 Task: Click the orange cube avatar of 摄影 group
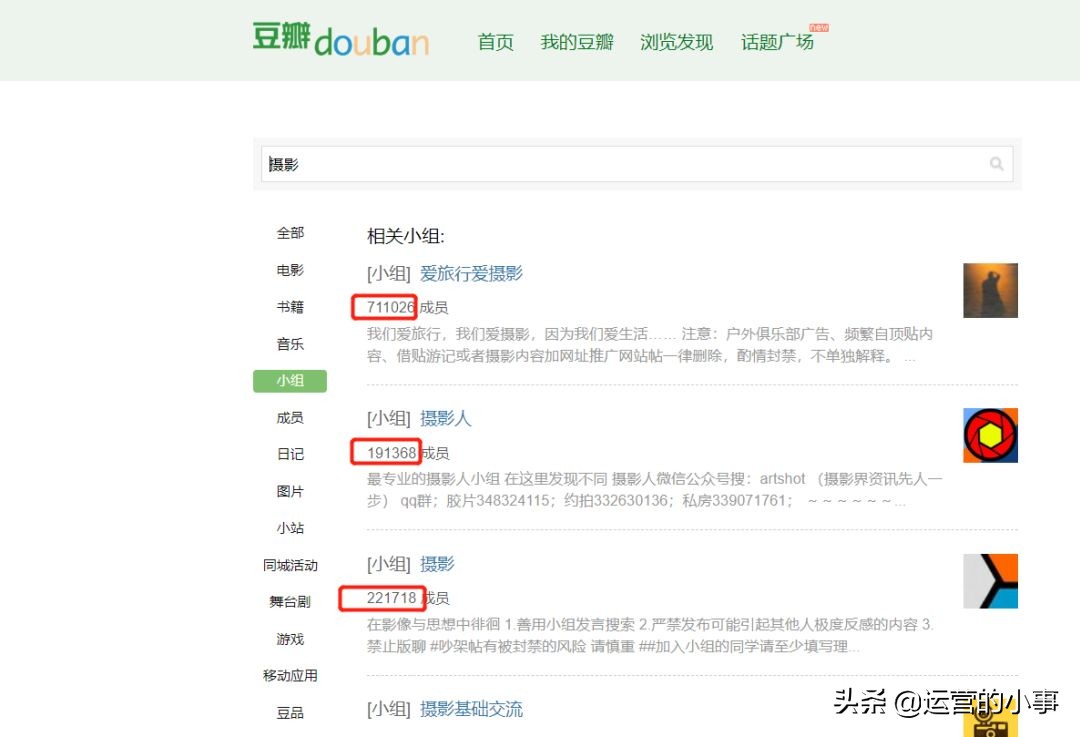pyautogui.click(x=990, y=581)
